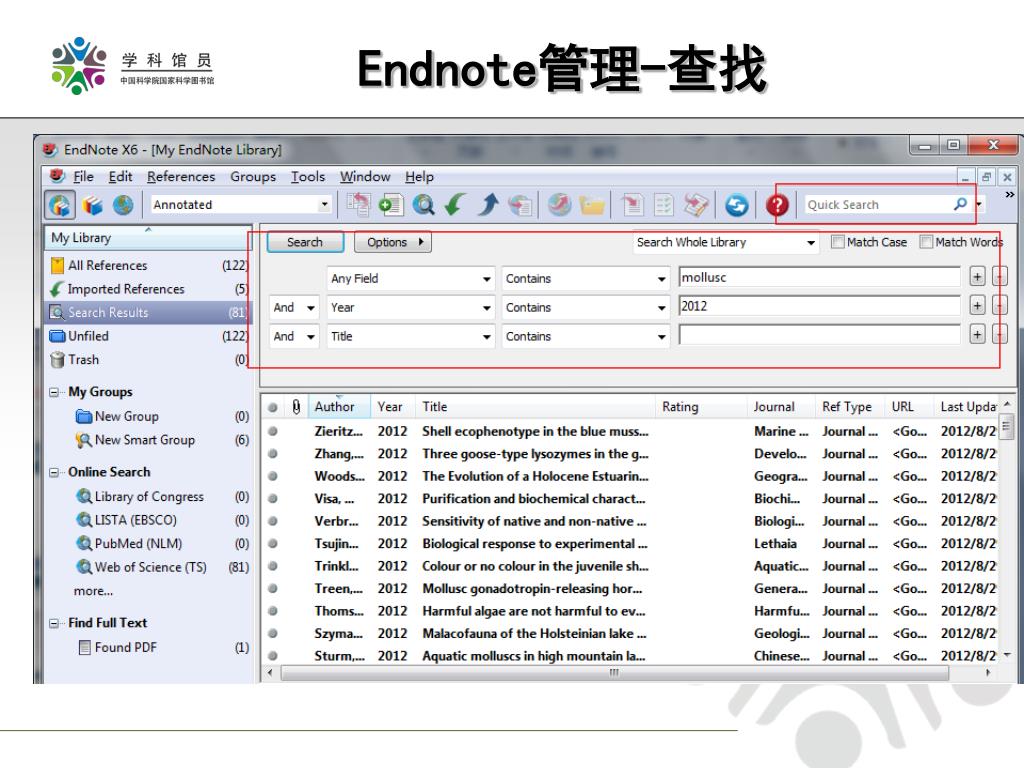
Task: Click the Insert Citation icon
Action: pyautogui.click(x=632, y=205)
